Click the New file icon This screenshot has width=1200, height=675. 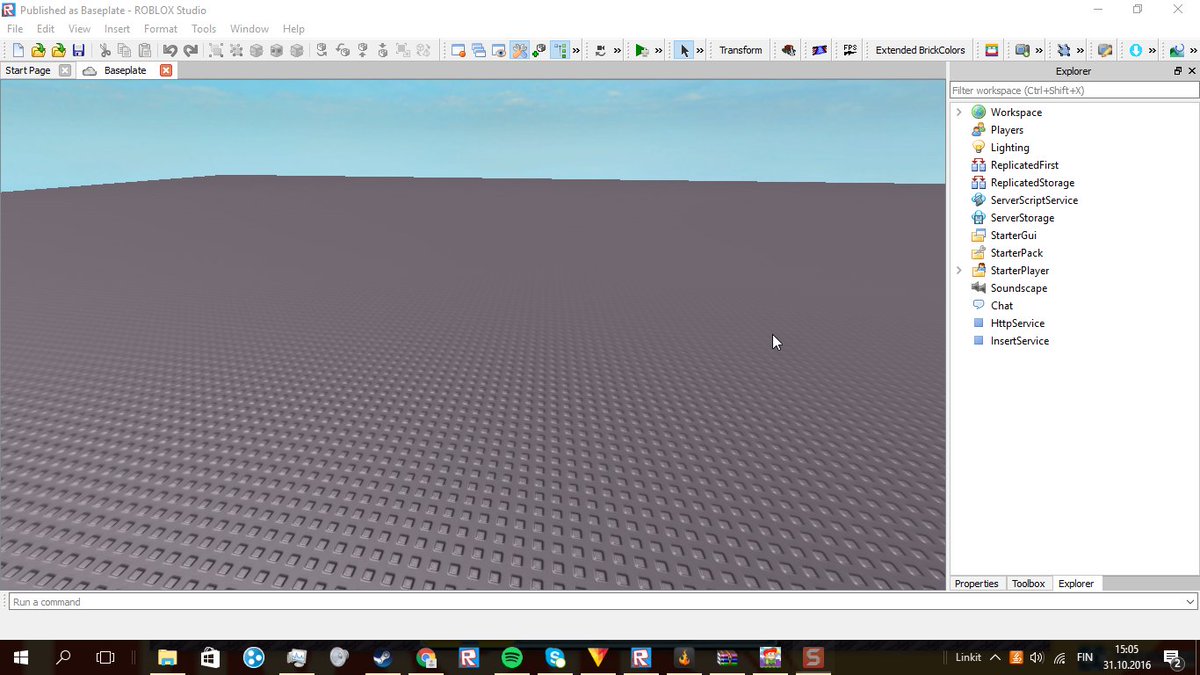(18, 50)
